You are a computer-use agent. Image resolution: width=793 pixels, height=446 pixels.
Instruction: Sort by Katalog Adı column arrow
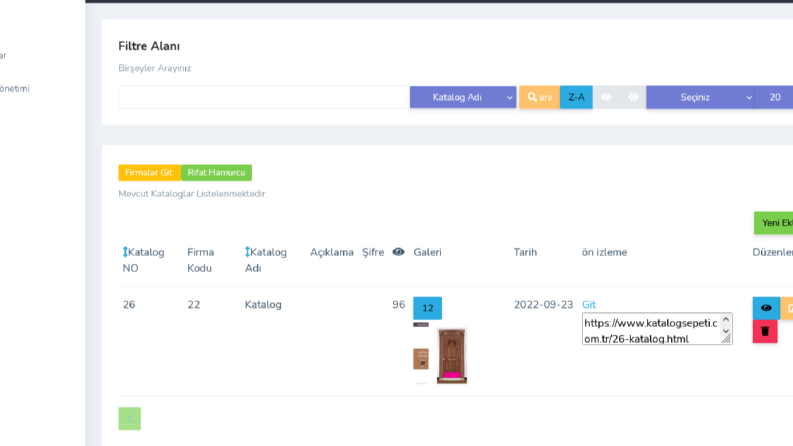pos(247,252)
